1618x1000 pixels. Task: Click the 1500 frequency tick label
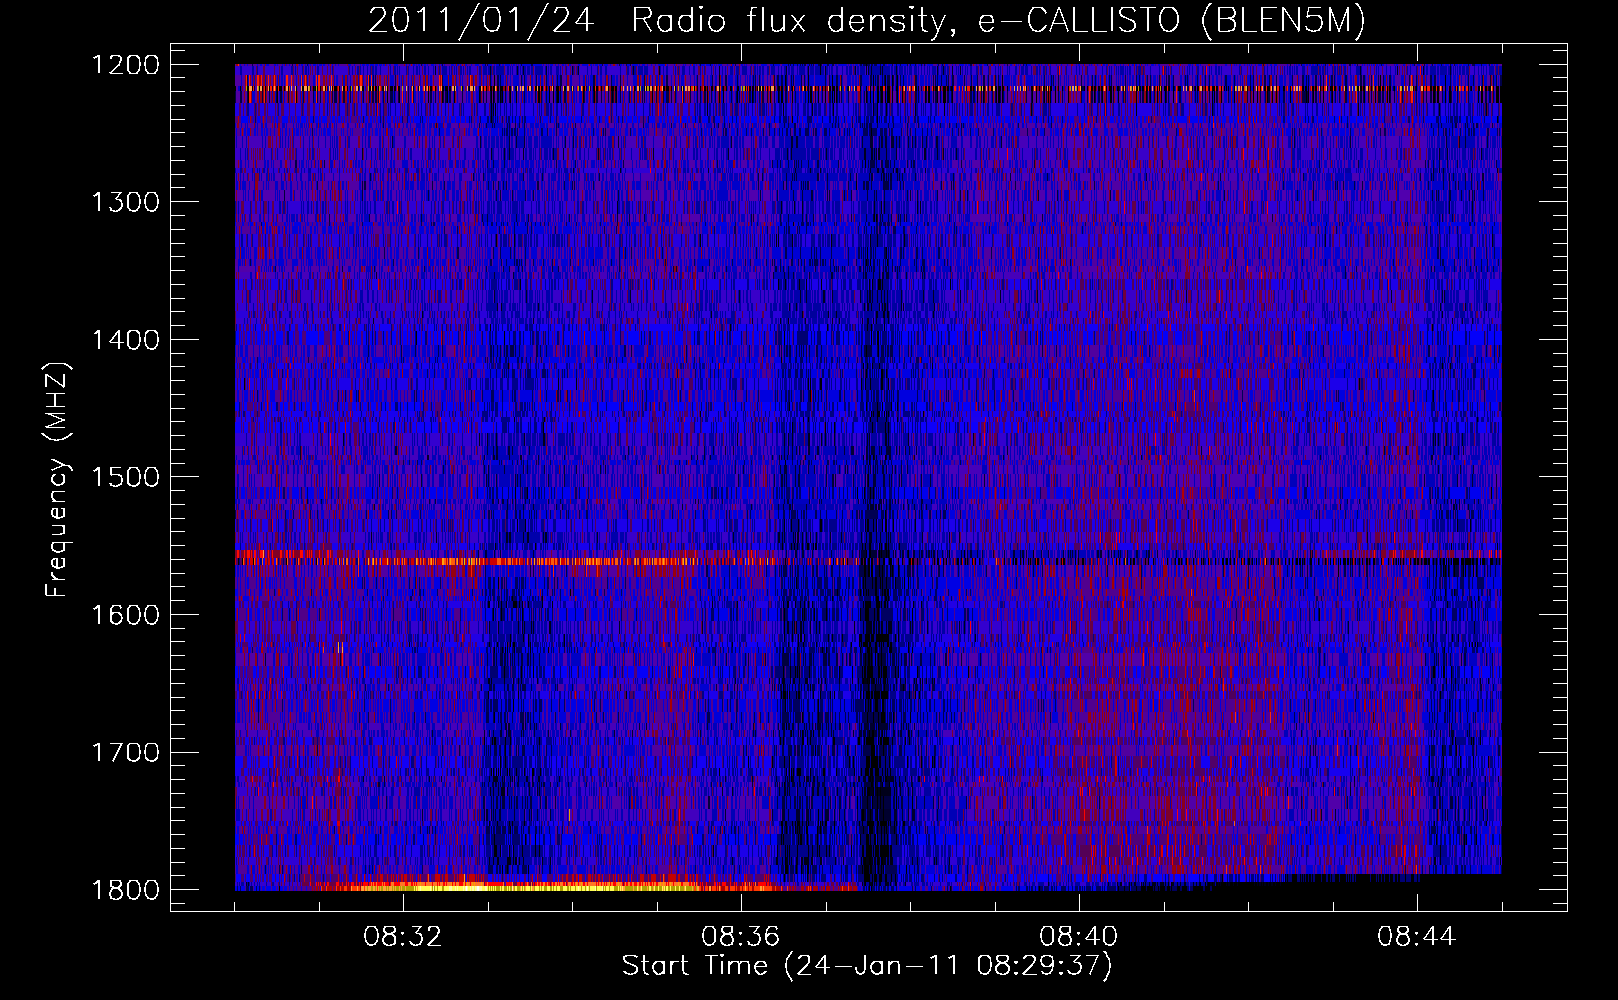point(126,477)
